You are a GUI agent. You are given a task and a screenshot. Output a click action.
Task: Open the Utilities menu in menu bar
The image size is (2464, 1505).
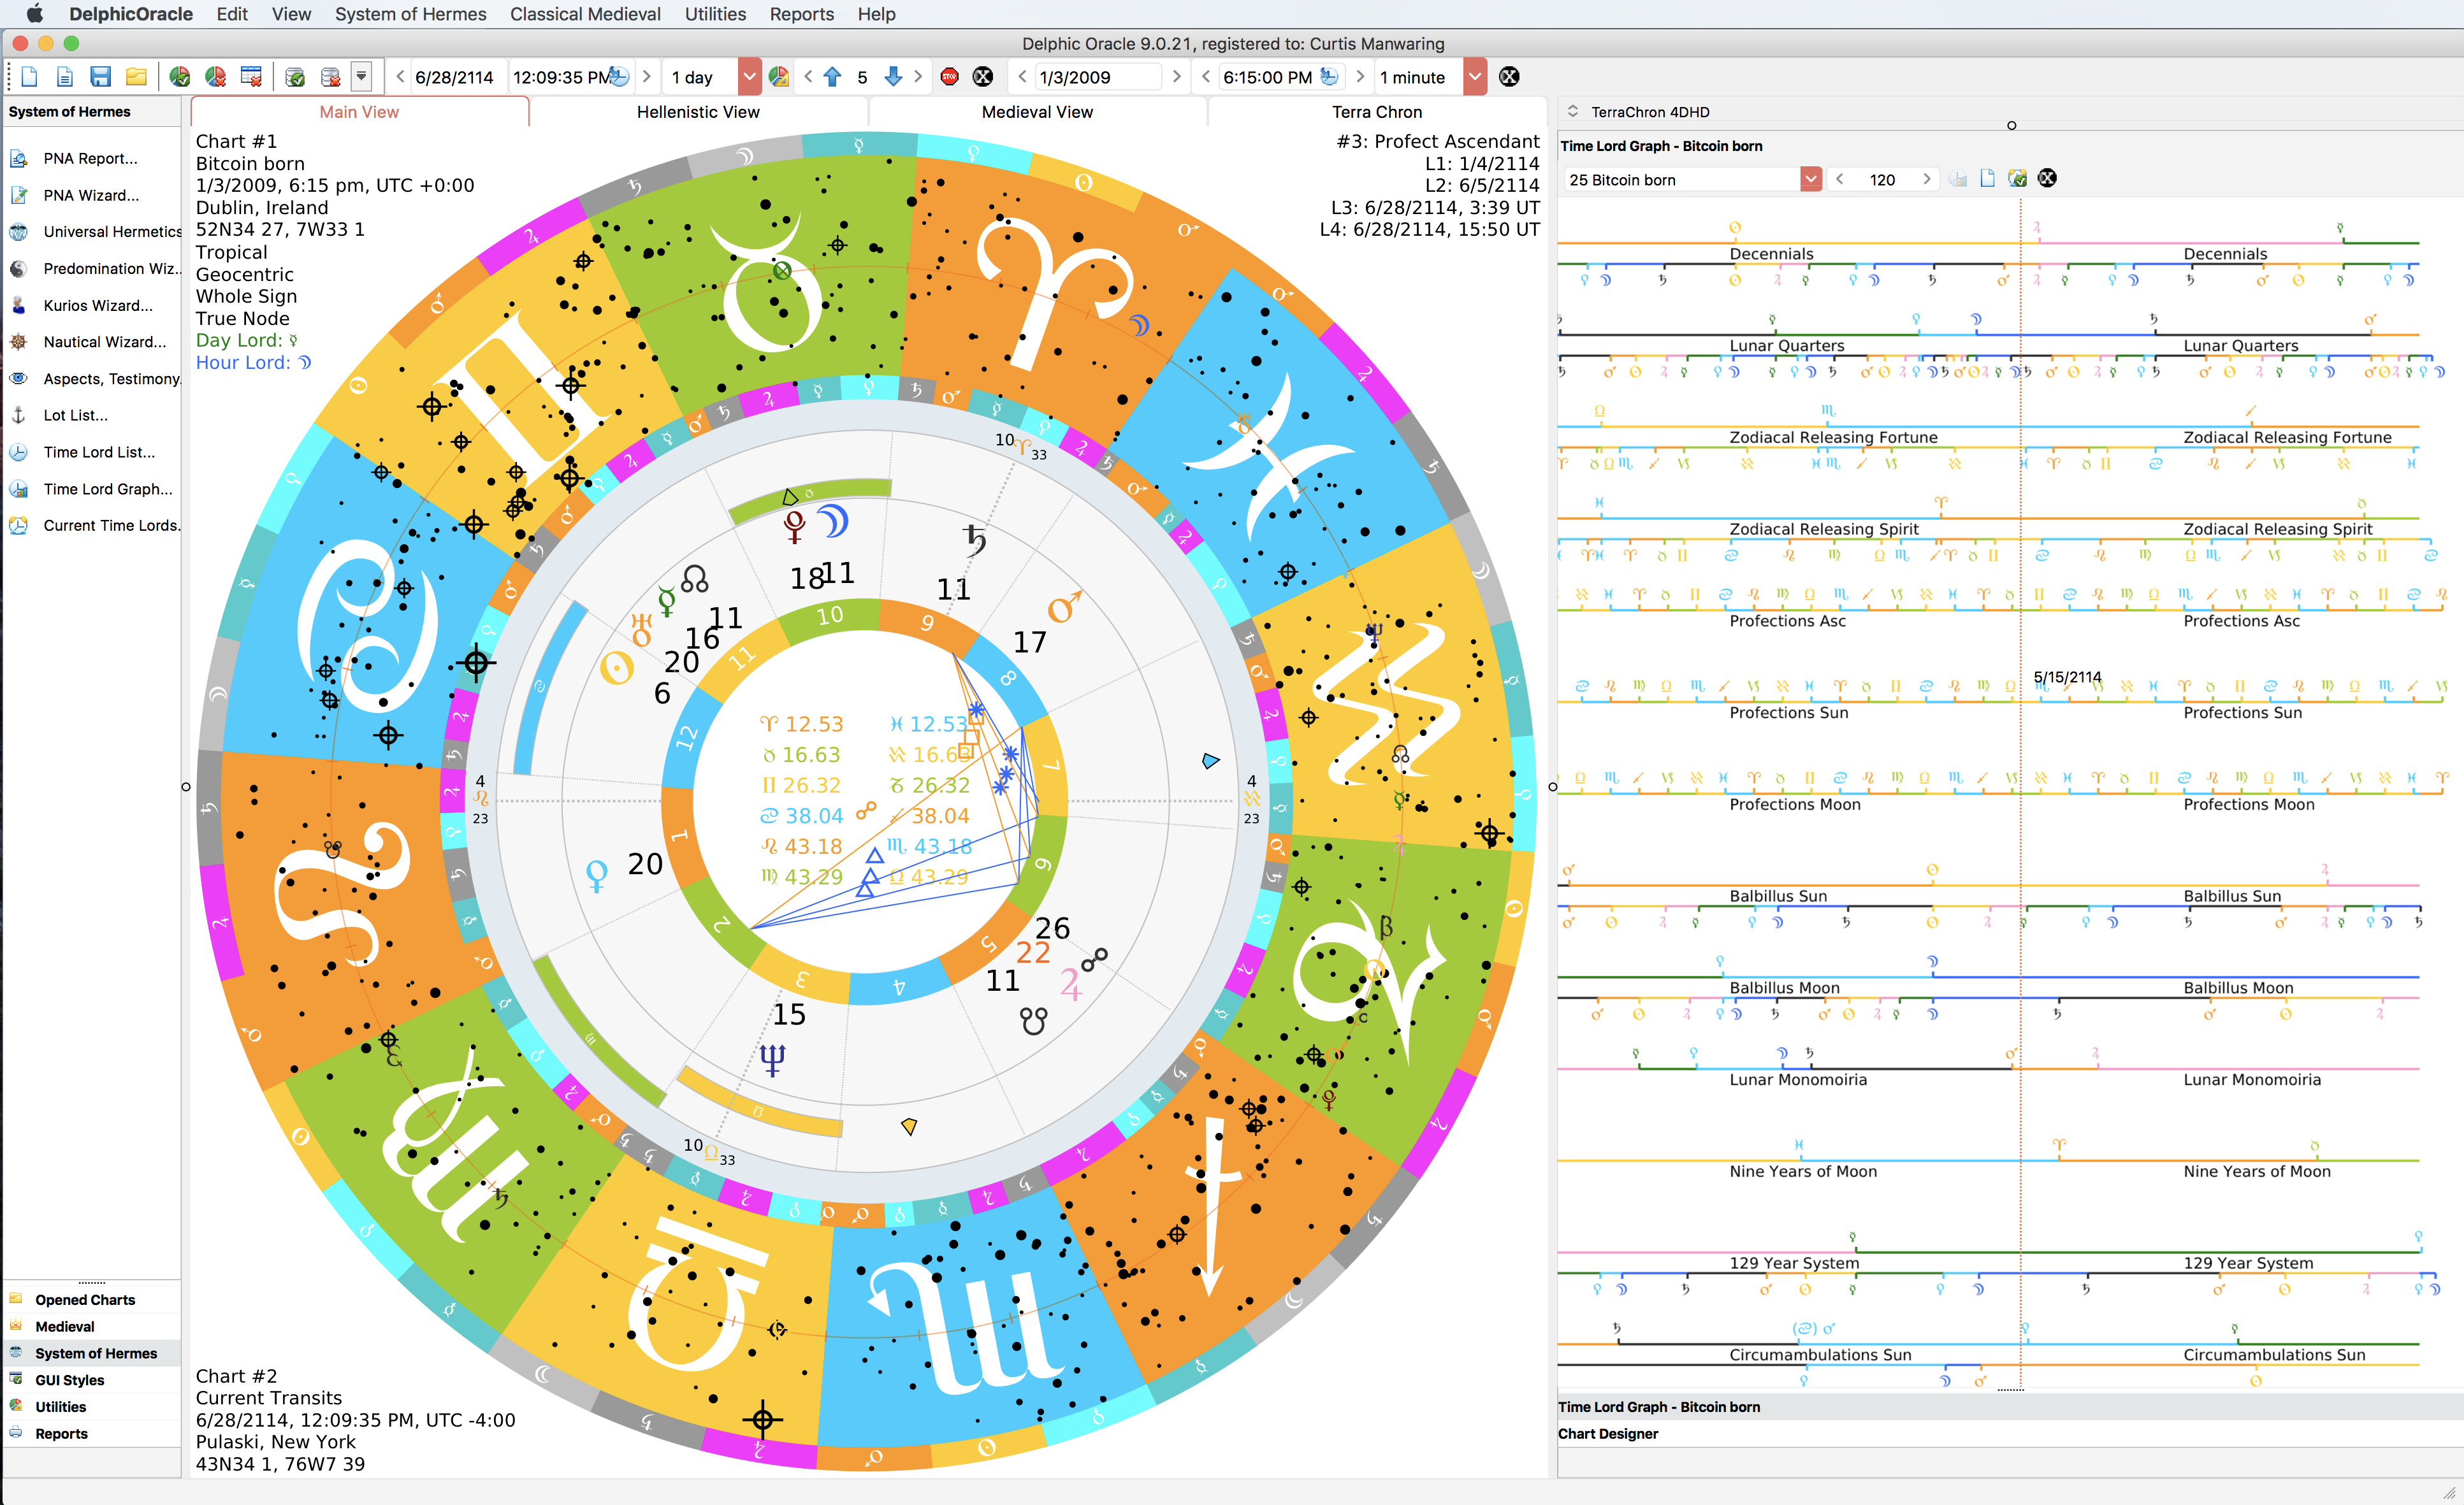coord(715,14)
